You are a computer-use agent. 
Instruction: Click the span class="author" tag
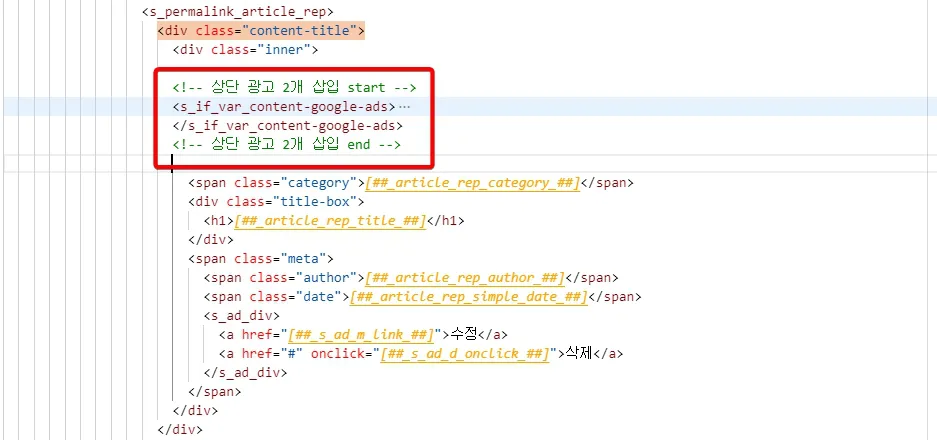point(284,277)
